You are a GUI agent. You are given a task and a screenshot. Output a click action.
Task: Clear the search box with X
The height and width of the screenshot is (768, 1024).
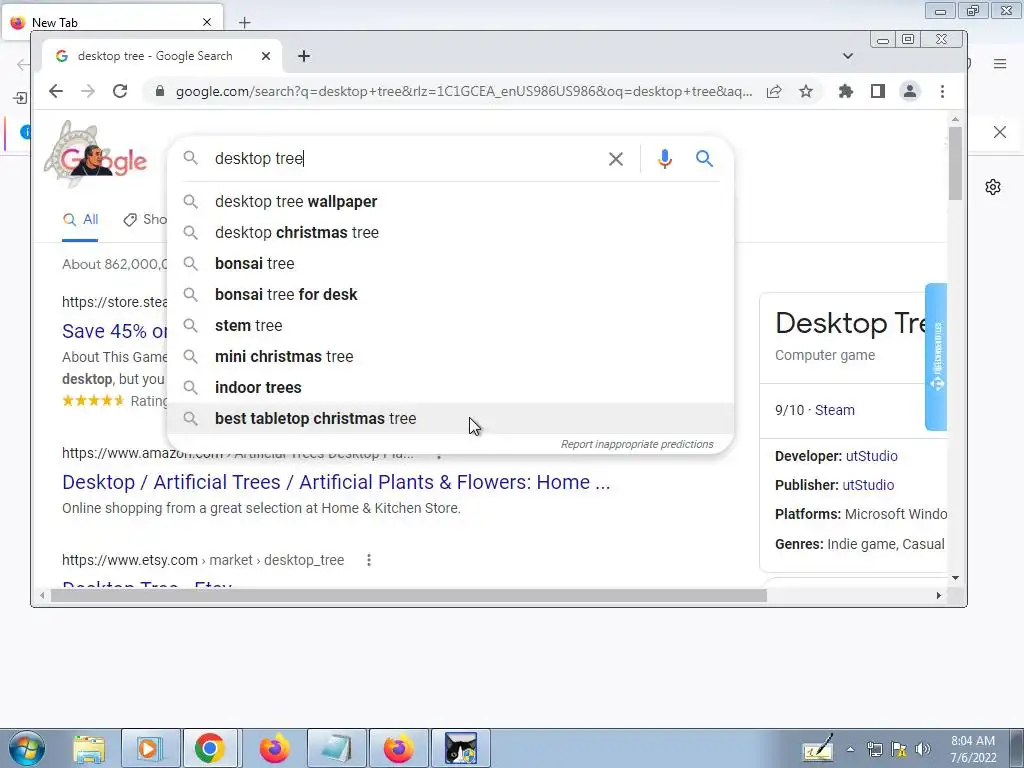616,159
